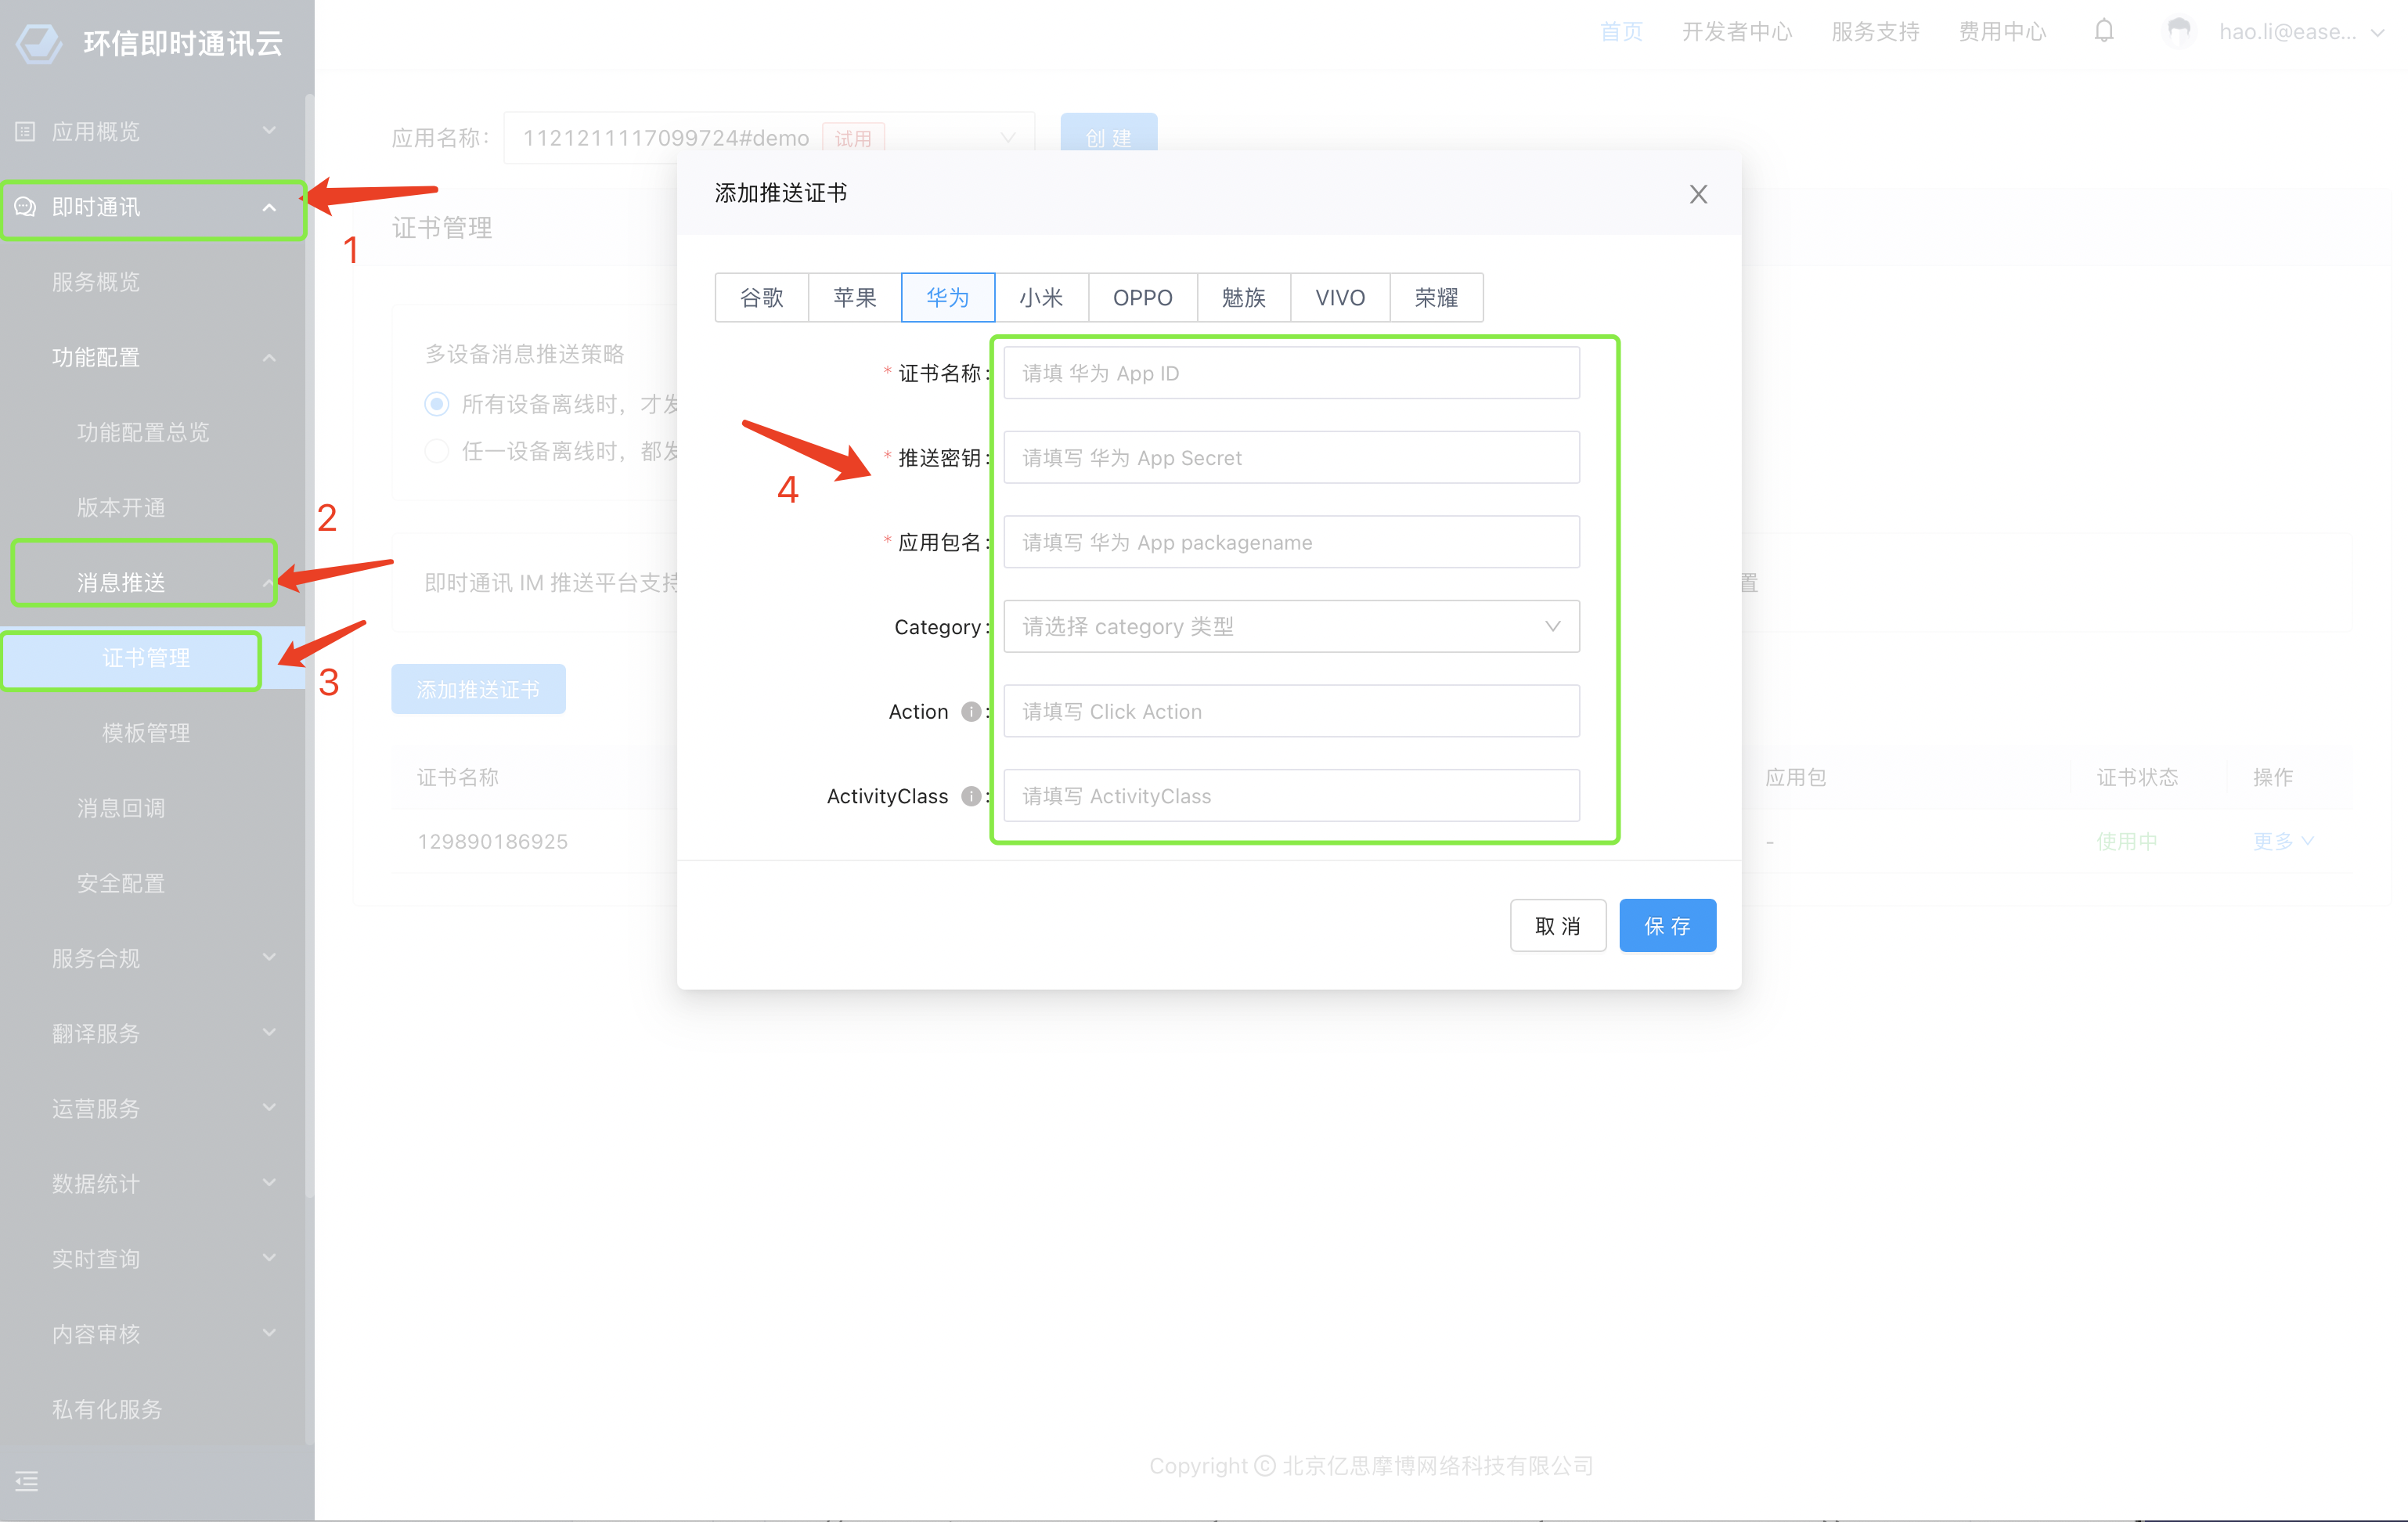The width and height of the screenshot is (2408, 1522).
Task: Select 所有设备离线时 radio option
Action: [x=436, y=404]
